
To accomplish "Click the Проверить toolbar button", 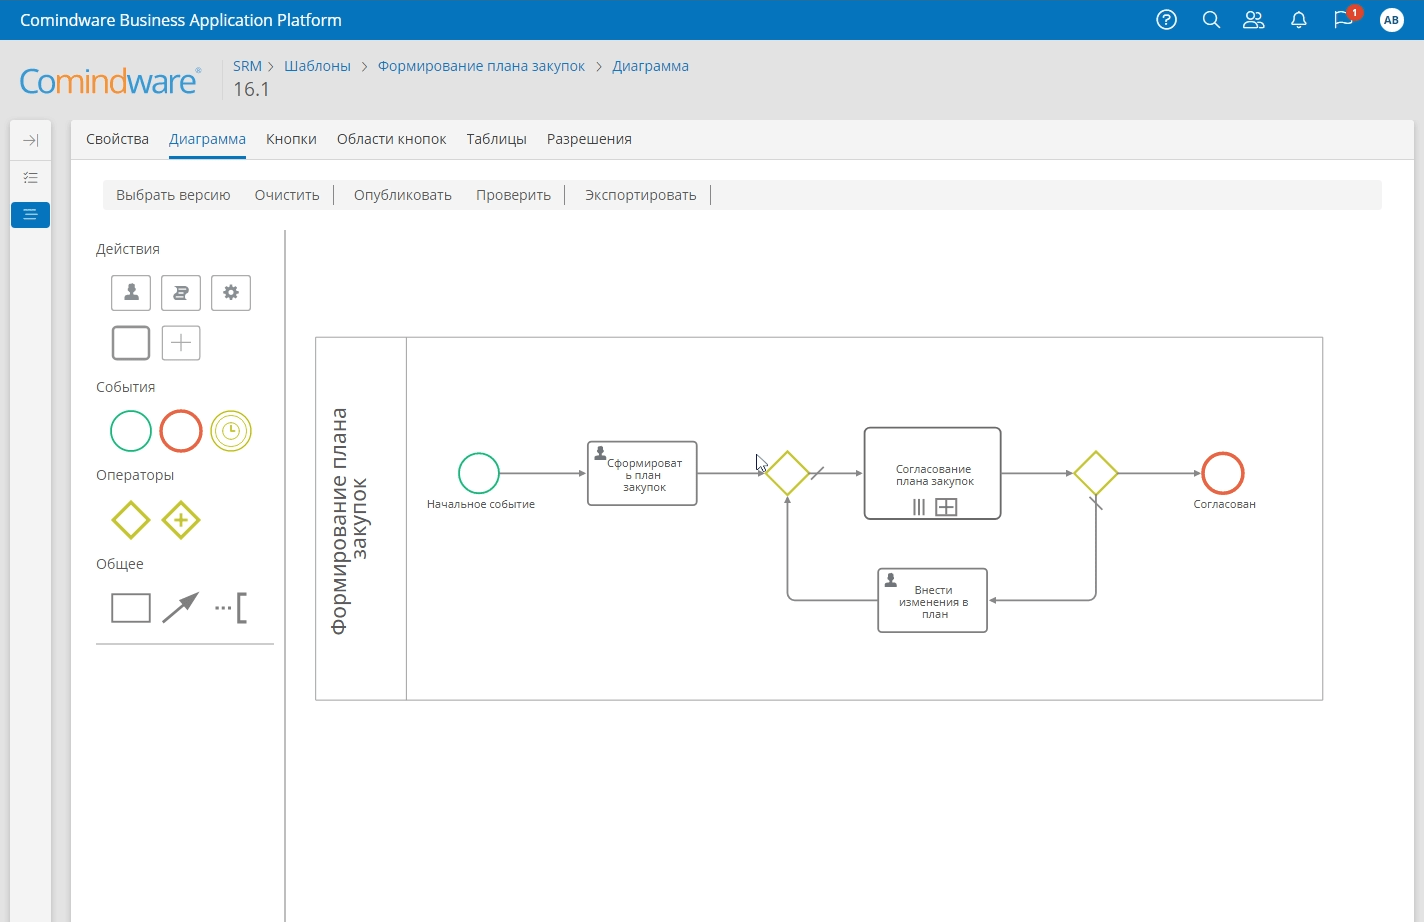I will [513, 195].
